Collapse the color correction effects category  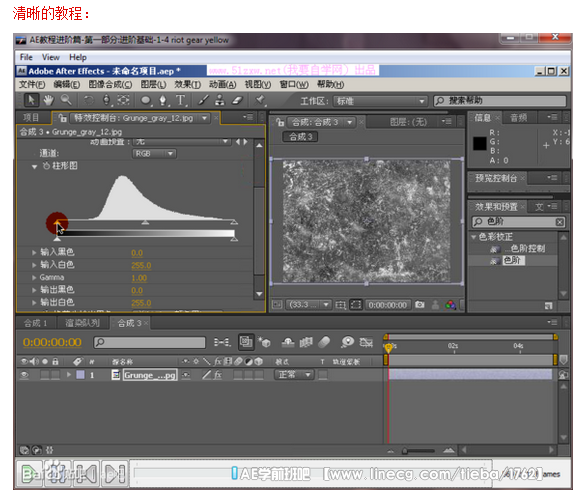(x=474, y=237)
